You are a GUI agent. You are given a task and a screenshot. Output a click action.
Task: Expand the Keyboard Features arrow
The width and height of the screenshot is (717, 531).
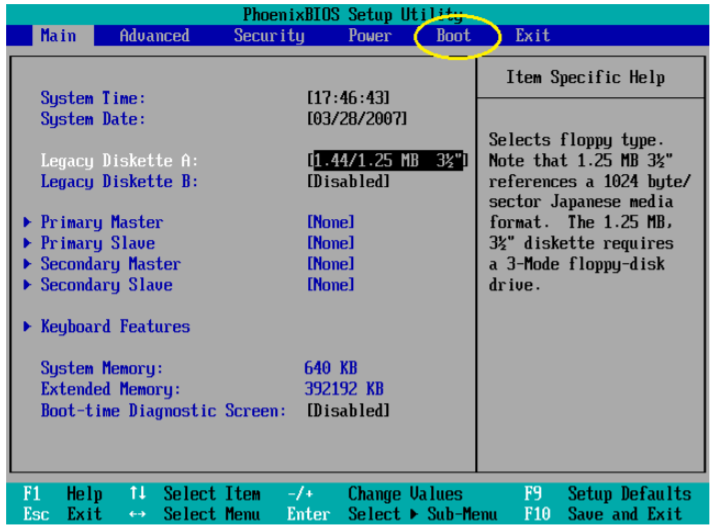27,327
